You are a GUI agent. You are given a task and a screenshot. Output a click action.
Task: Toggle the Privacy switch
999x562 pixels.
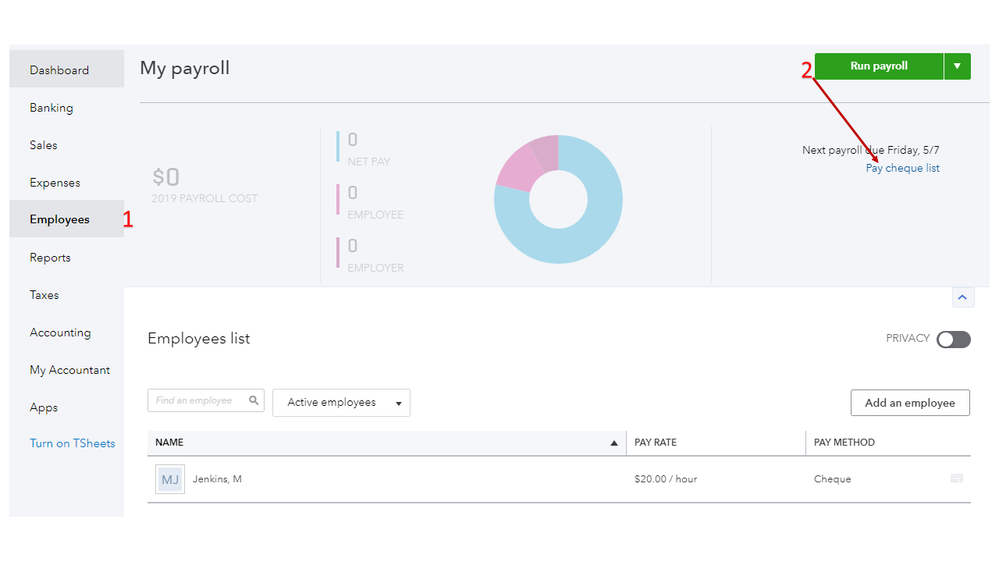[x=953, y=339]
